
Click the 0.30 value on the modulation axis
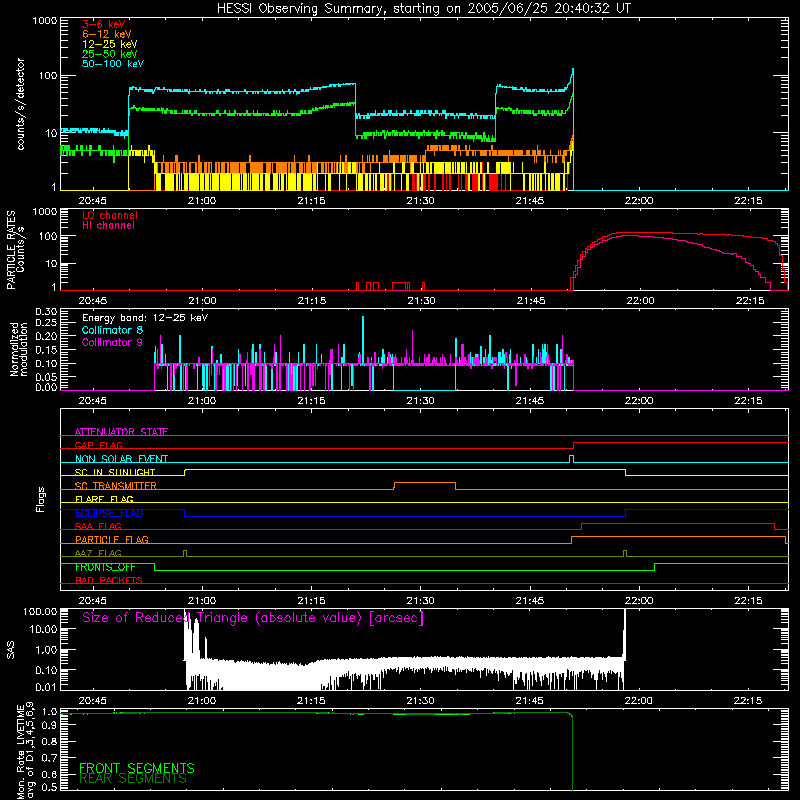pos(46,311)
